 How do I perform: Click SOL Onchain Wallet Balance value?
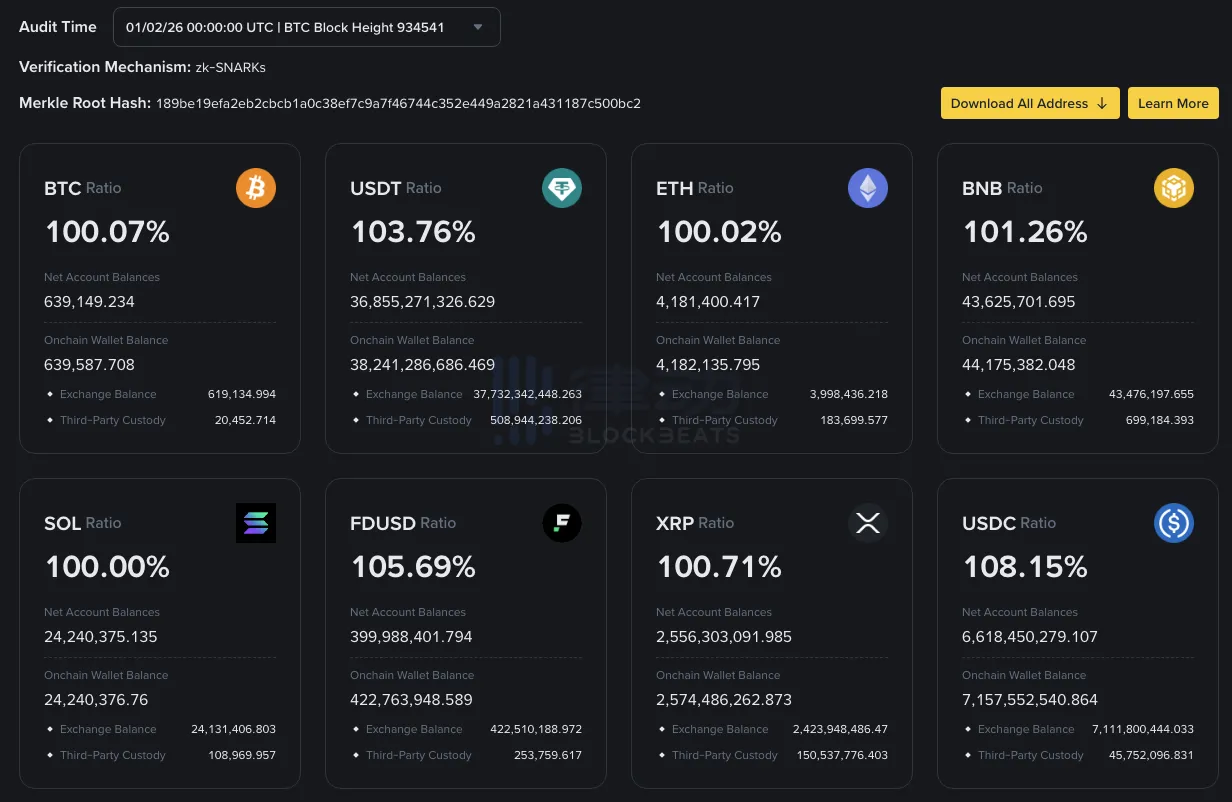pyautogui.click(x=96, y=699)
